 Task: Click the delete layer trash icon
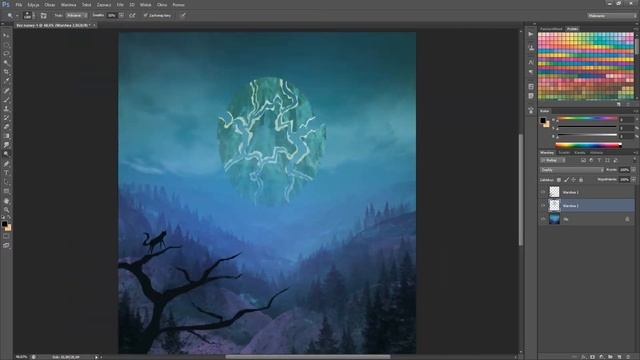(x=629, y=357)
